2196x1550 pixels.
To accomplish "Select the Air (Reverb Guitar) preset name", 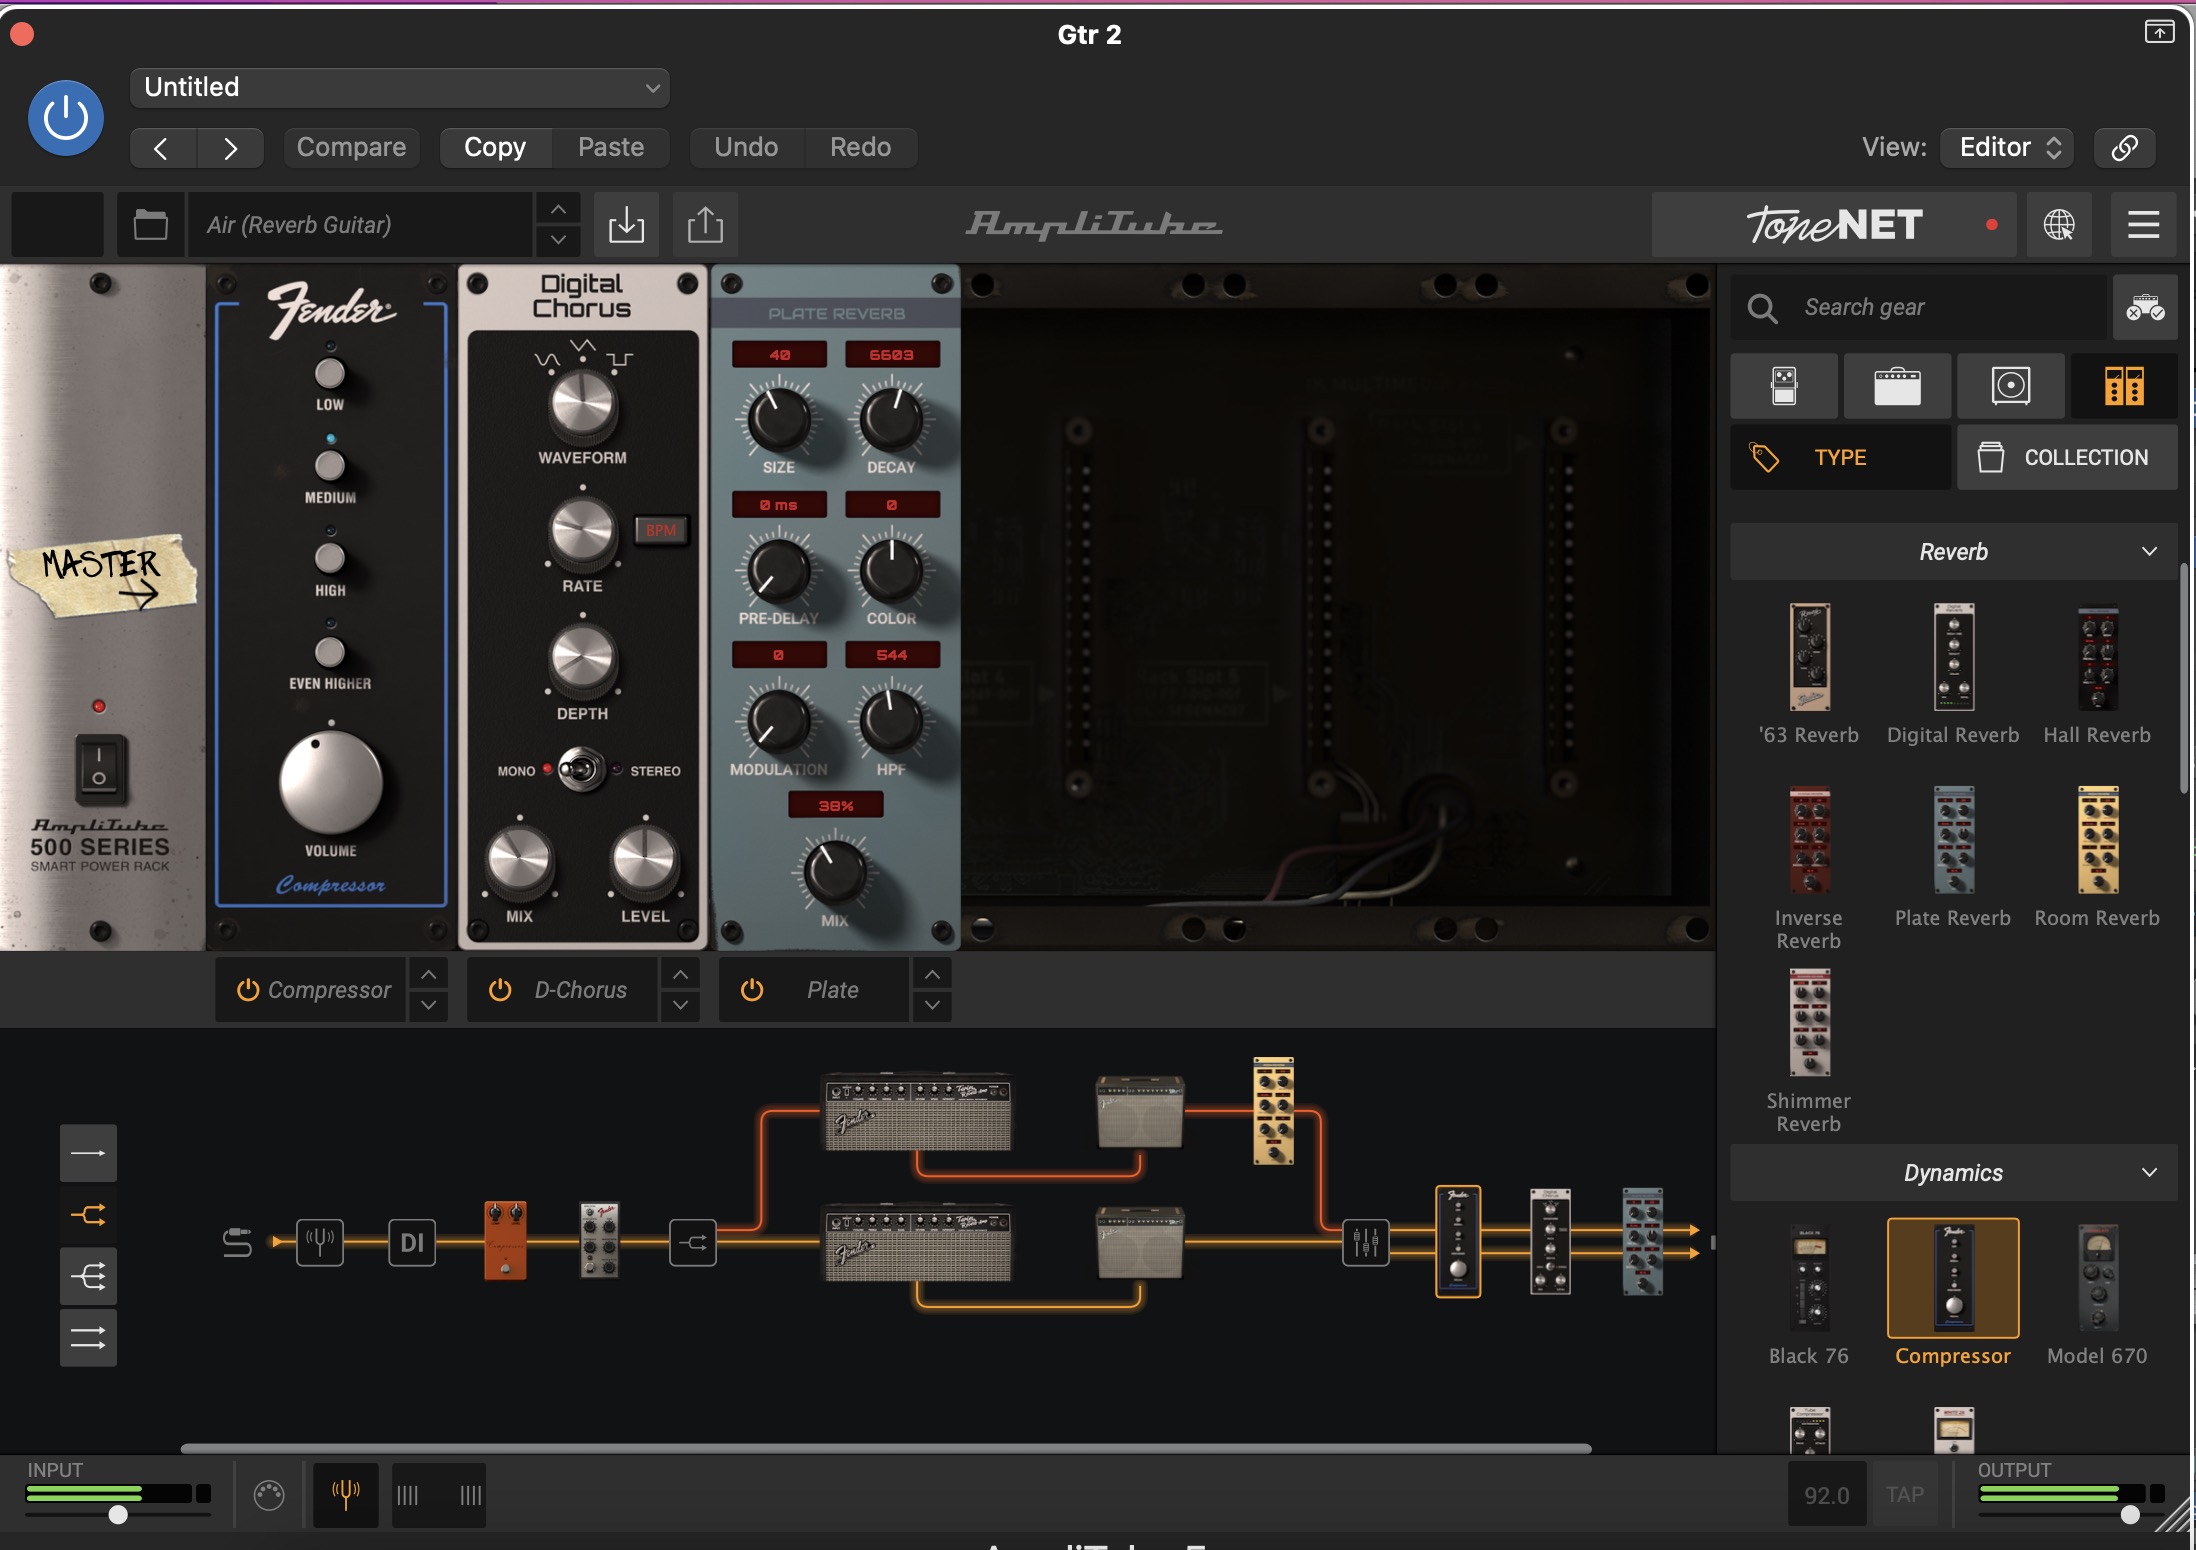I will pos(360,224).
